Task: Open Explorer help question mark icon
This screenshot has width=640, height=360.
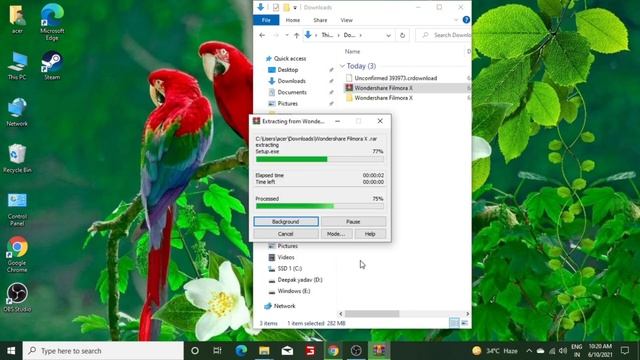Action: [x=466, y=20]
